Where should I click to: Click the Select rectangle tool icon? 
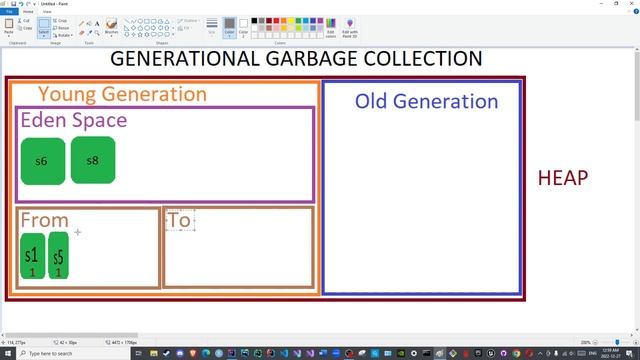pos(44,24)
